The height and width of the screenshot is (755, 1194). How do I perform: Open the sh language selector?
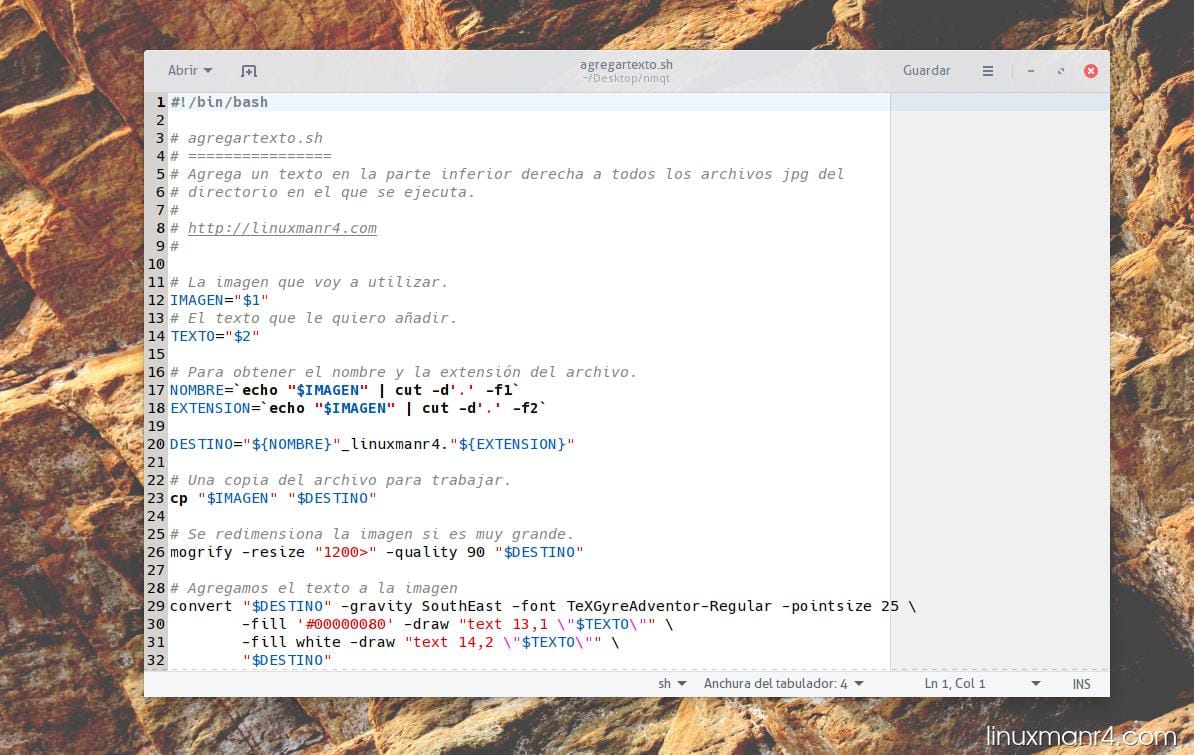(x=672, y=683)
